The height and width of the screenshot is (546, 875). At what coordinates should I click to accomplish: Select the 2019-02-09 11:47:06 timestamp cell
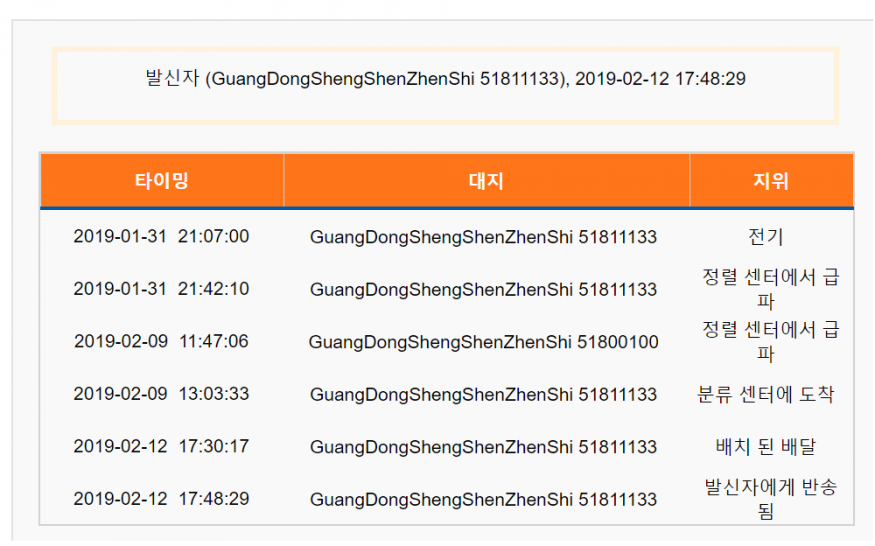point(161,342)
